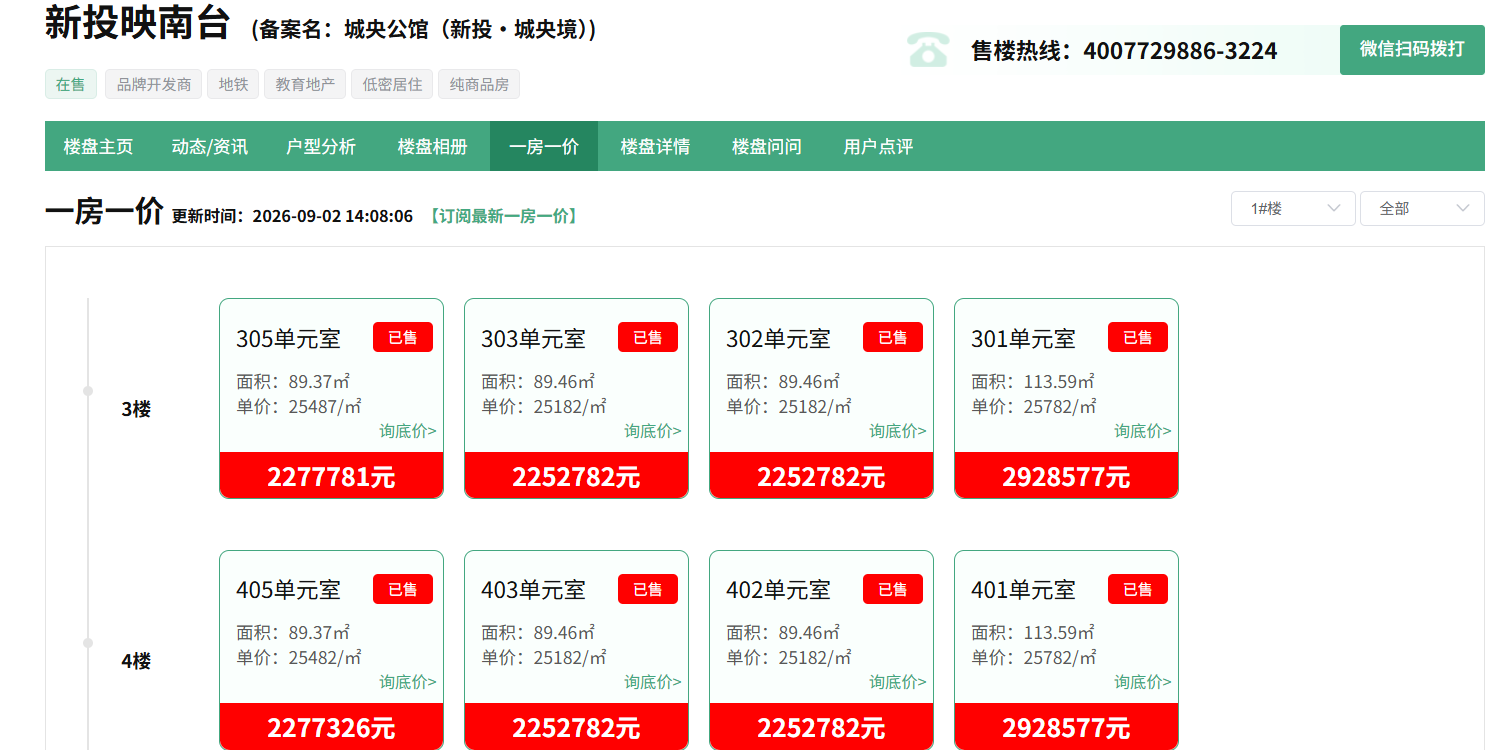Click the 动态/资讯 tab
Viewport: 1510px width, 750px height.
click(210, 146)
